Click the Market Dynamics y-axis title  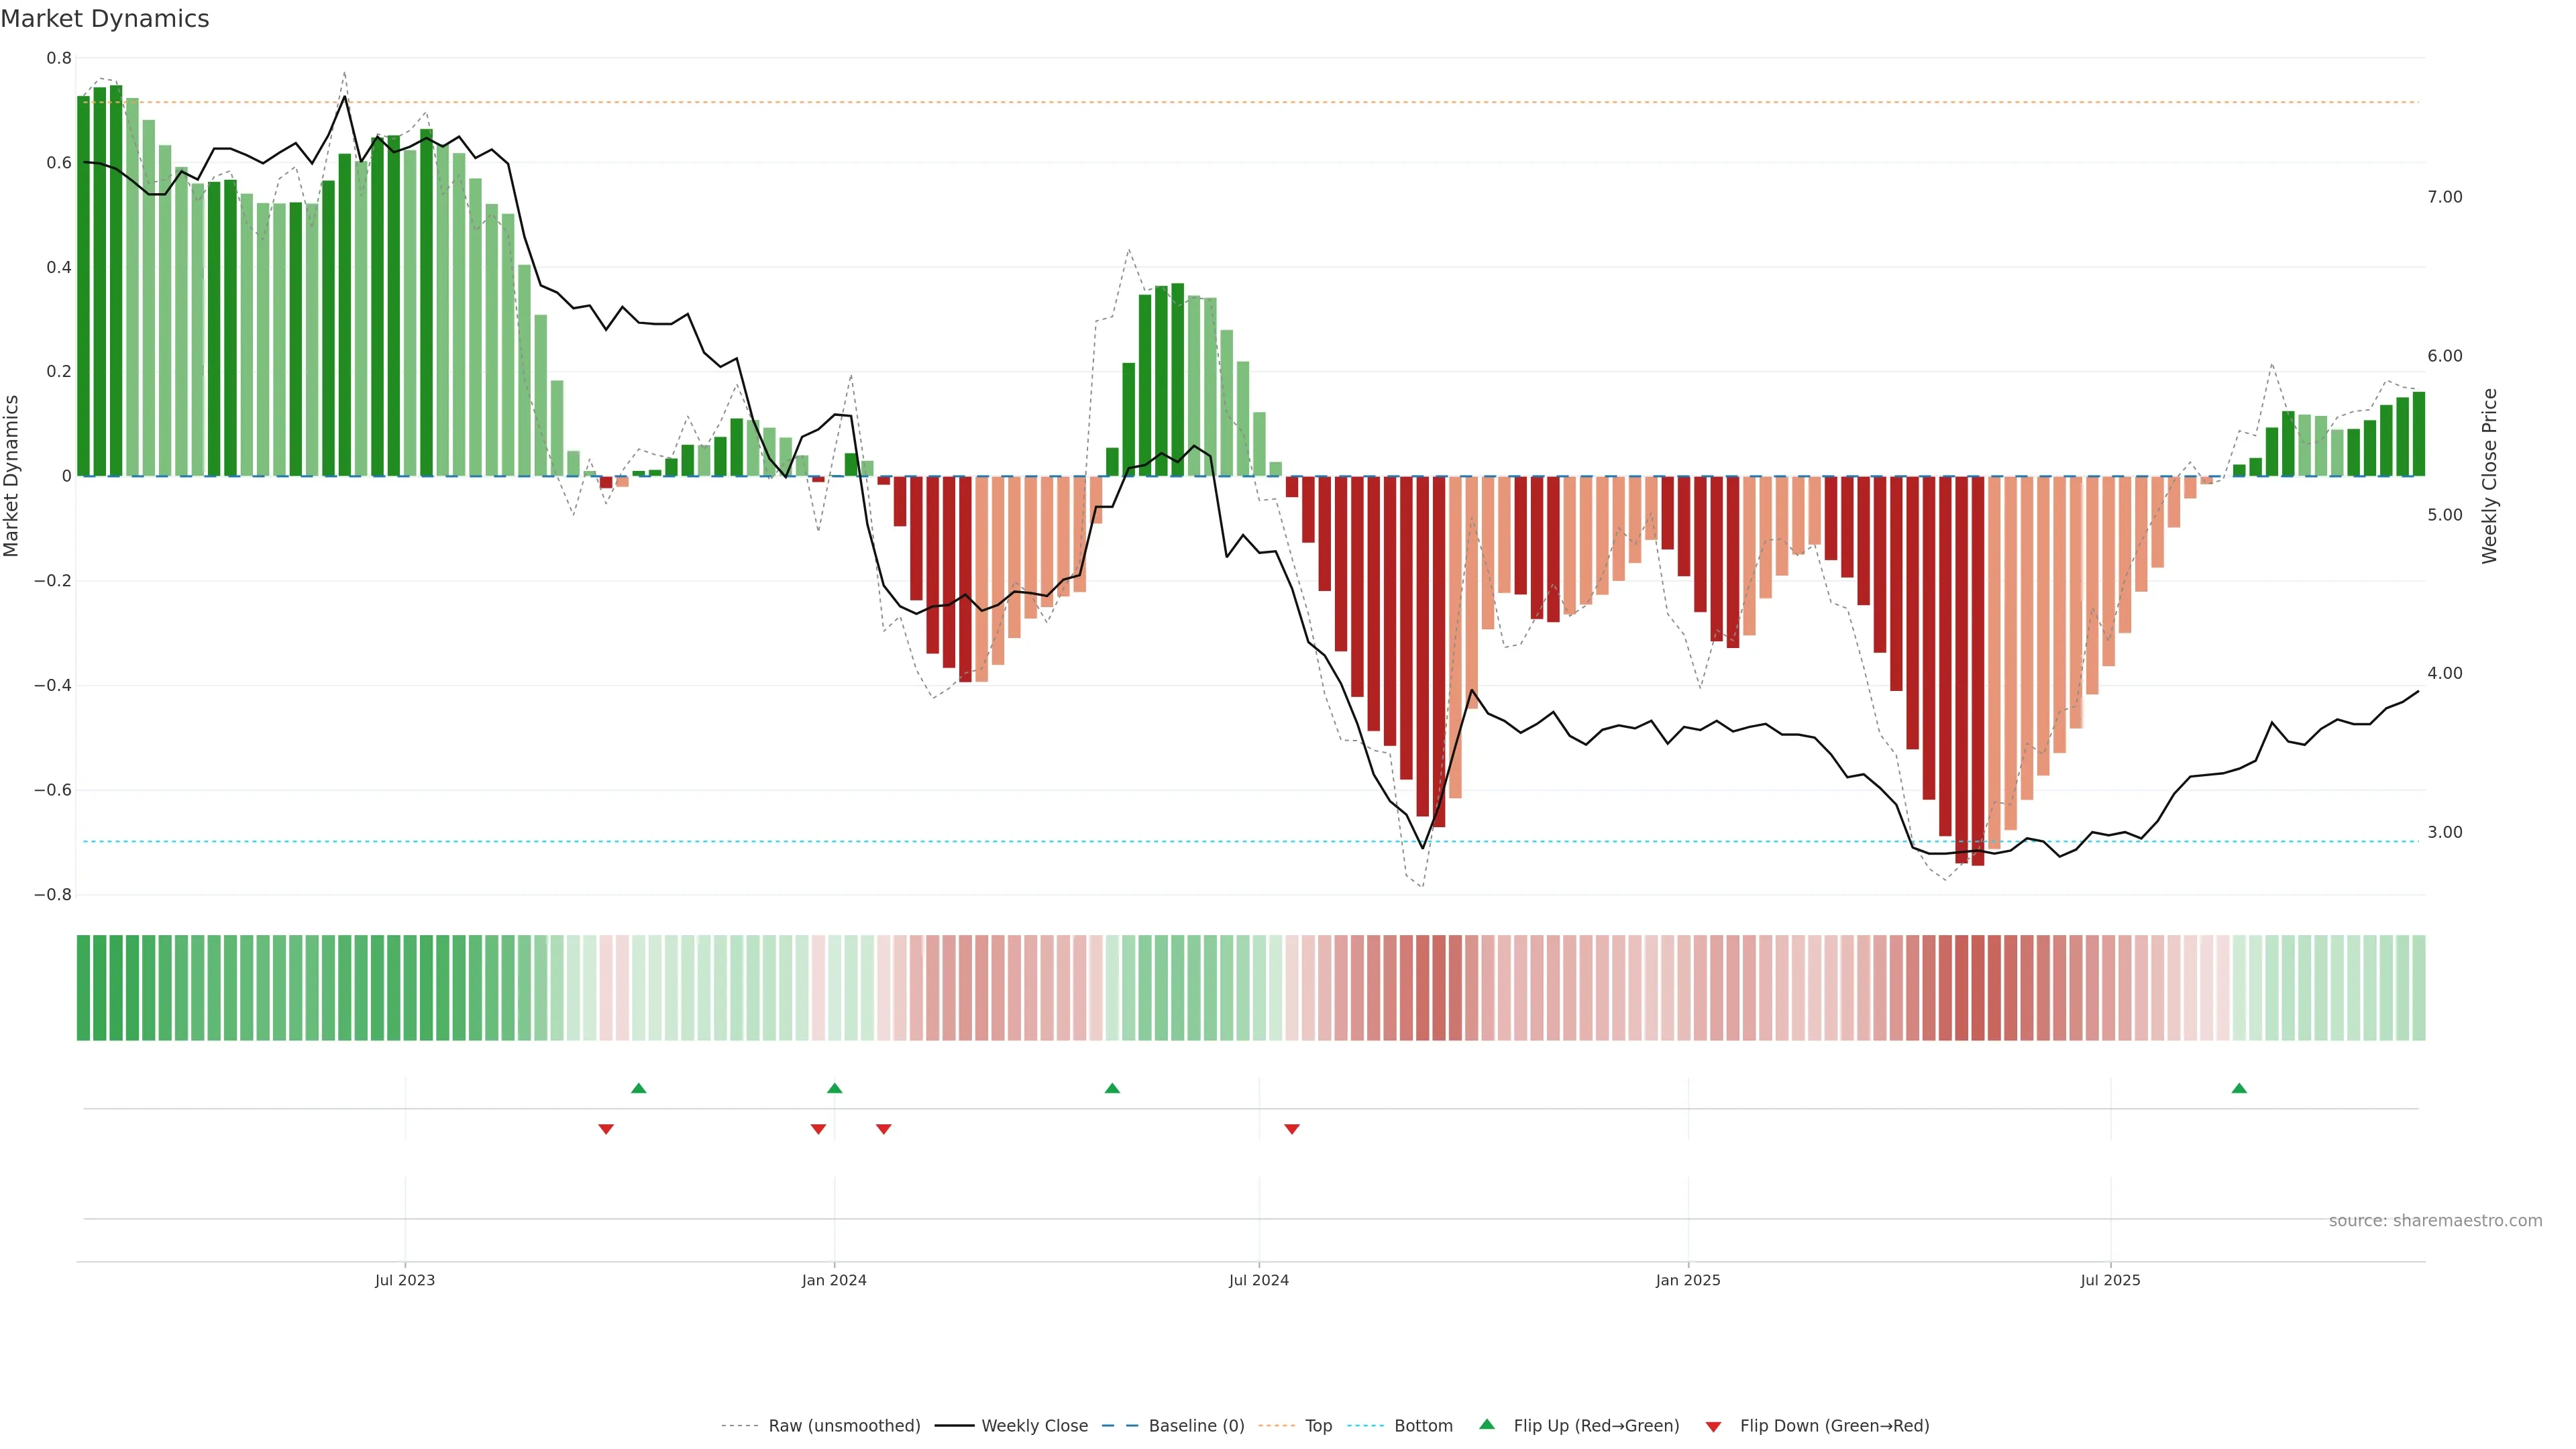pyautogui.click(x=11, y=476)
